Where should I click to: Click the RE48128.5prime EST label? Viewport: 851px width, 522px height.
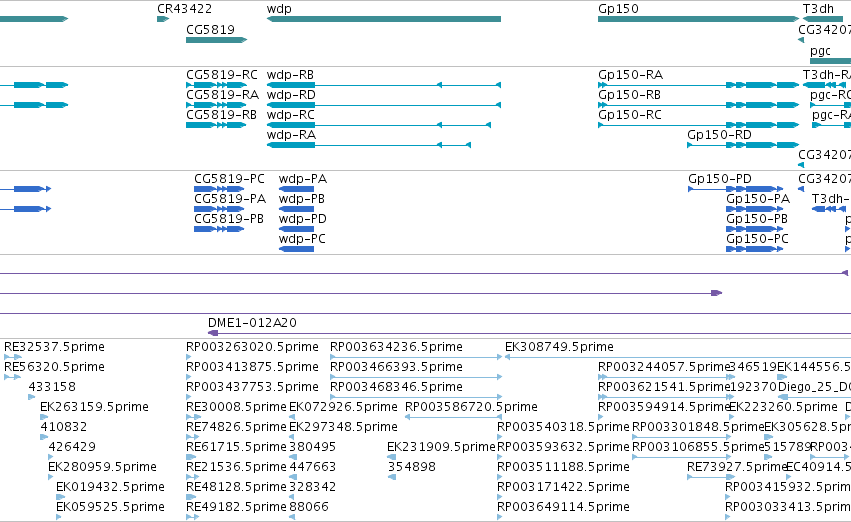(x=236, y=487)
